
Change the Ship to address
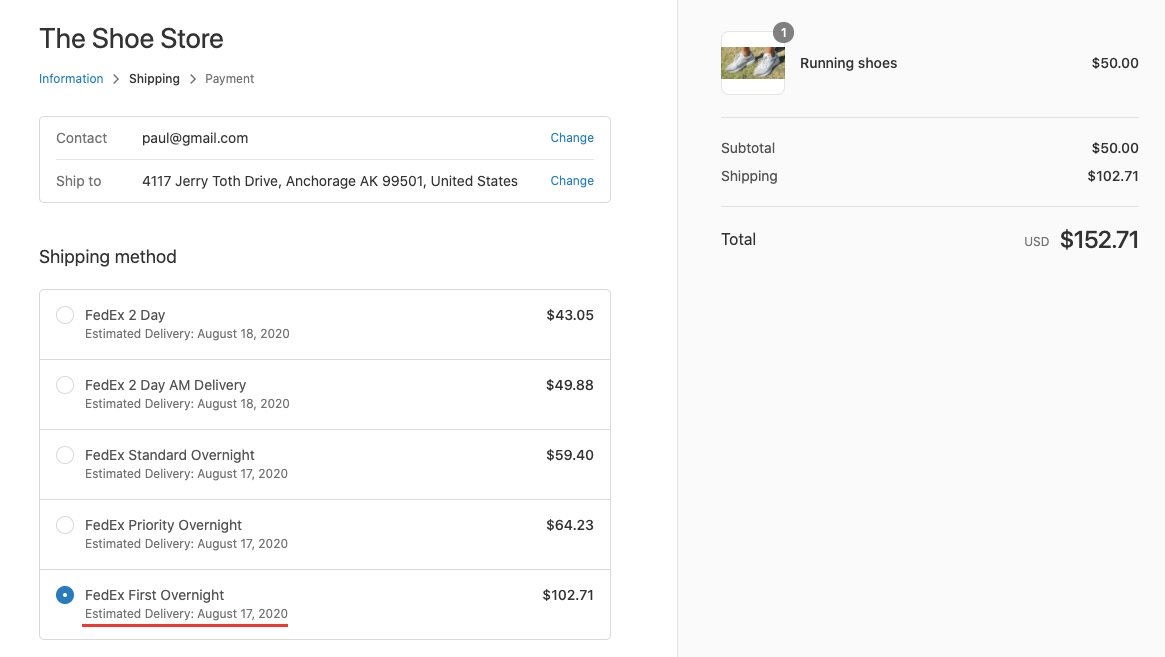pyautogui.click(x=572, y=181)
